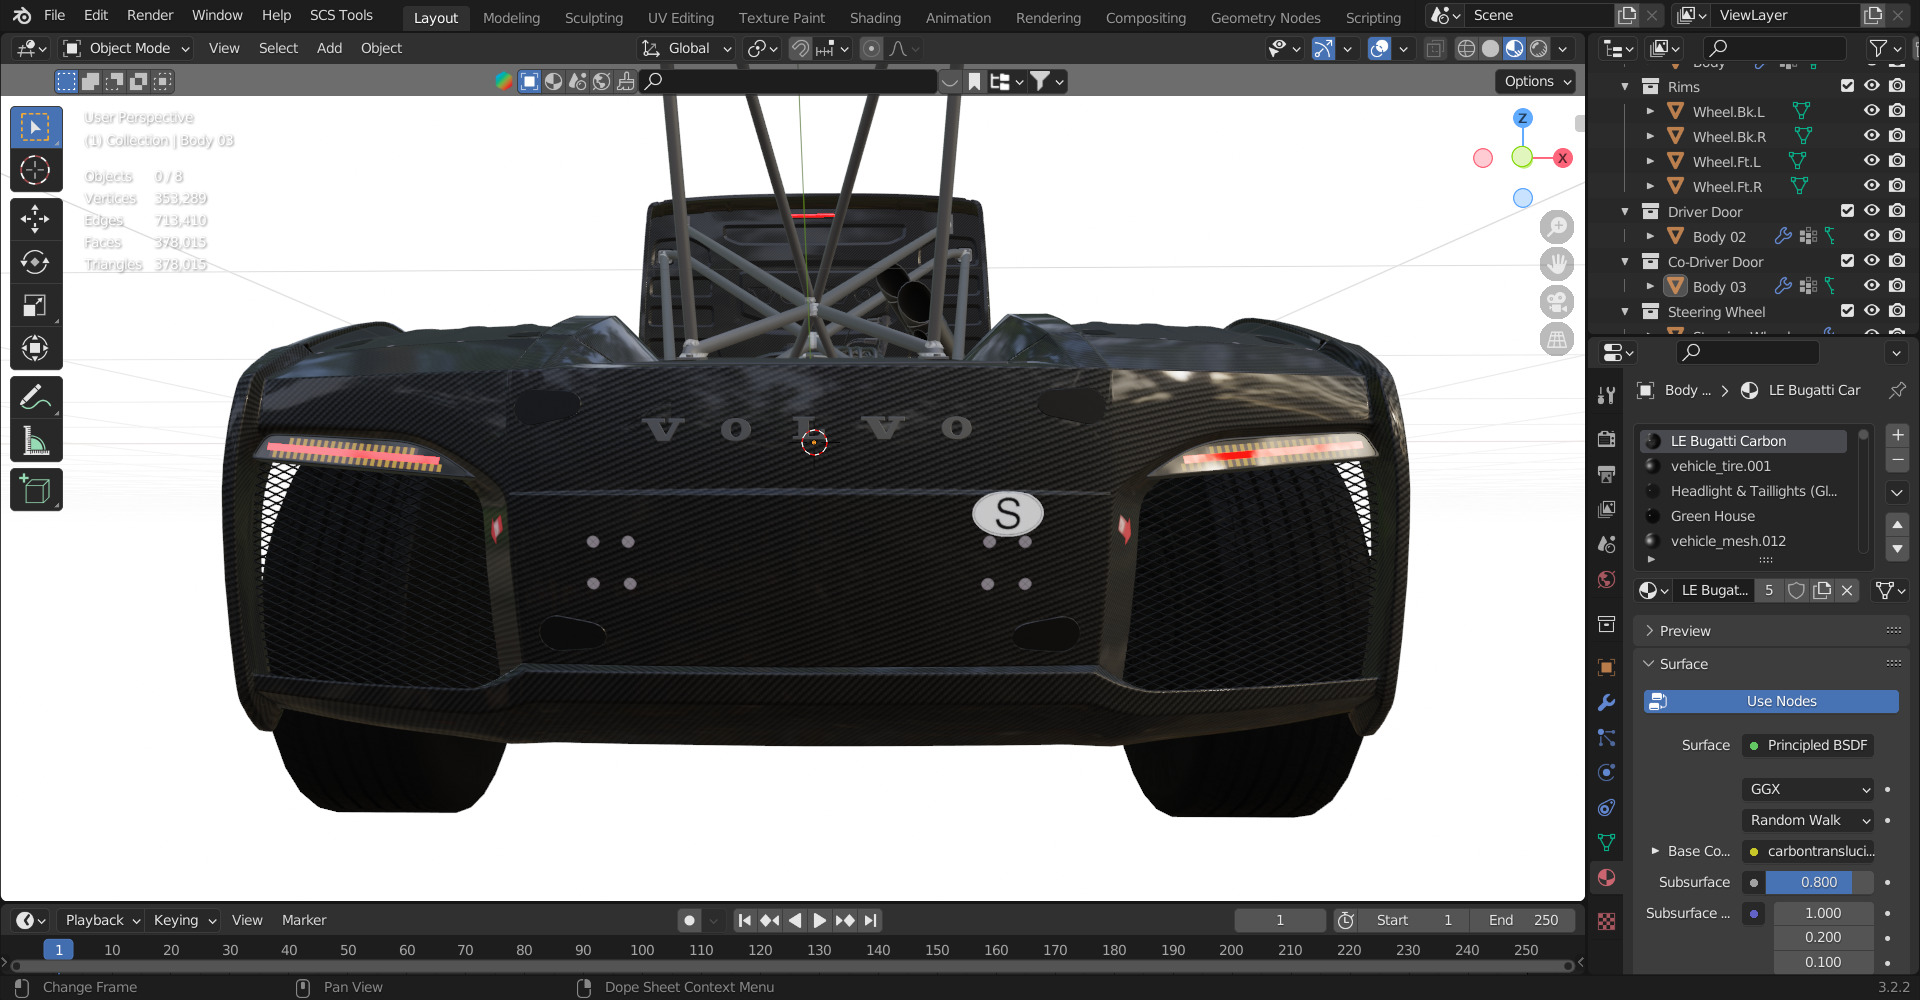1920x1000 pixels.
Task: Adjust the Subsurface 0.800 slider
Action: click(x=1819, y=882)
